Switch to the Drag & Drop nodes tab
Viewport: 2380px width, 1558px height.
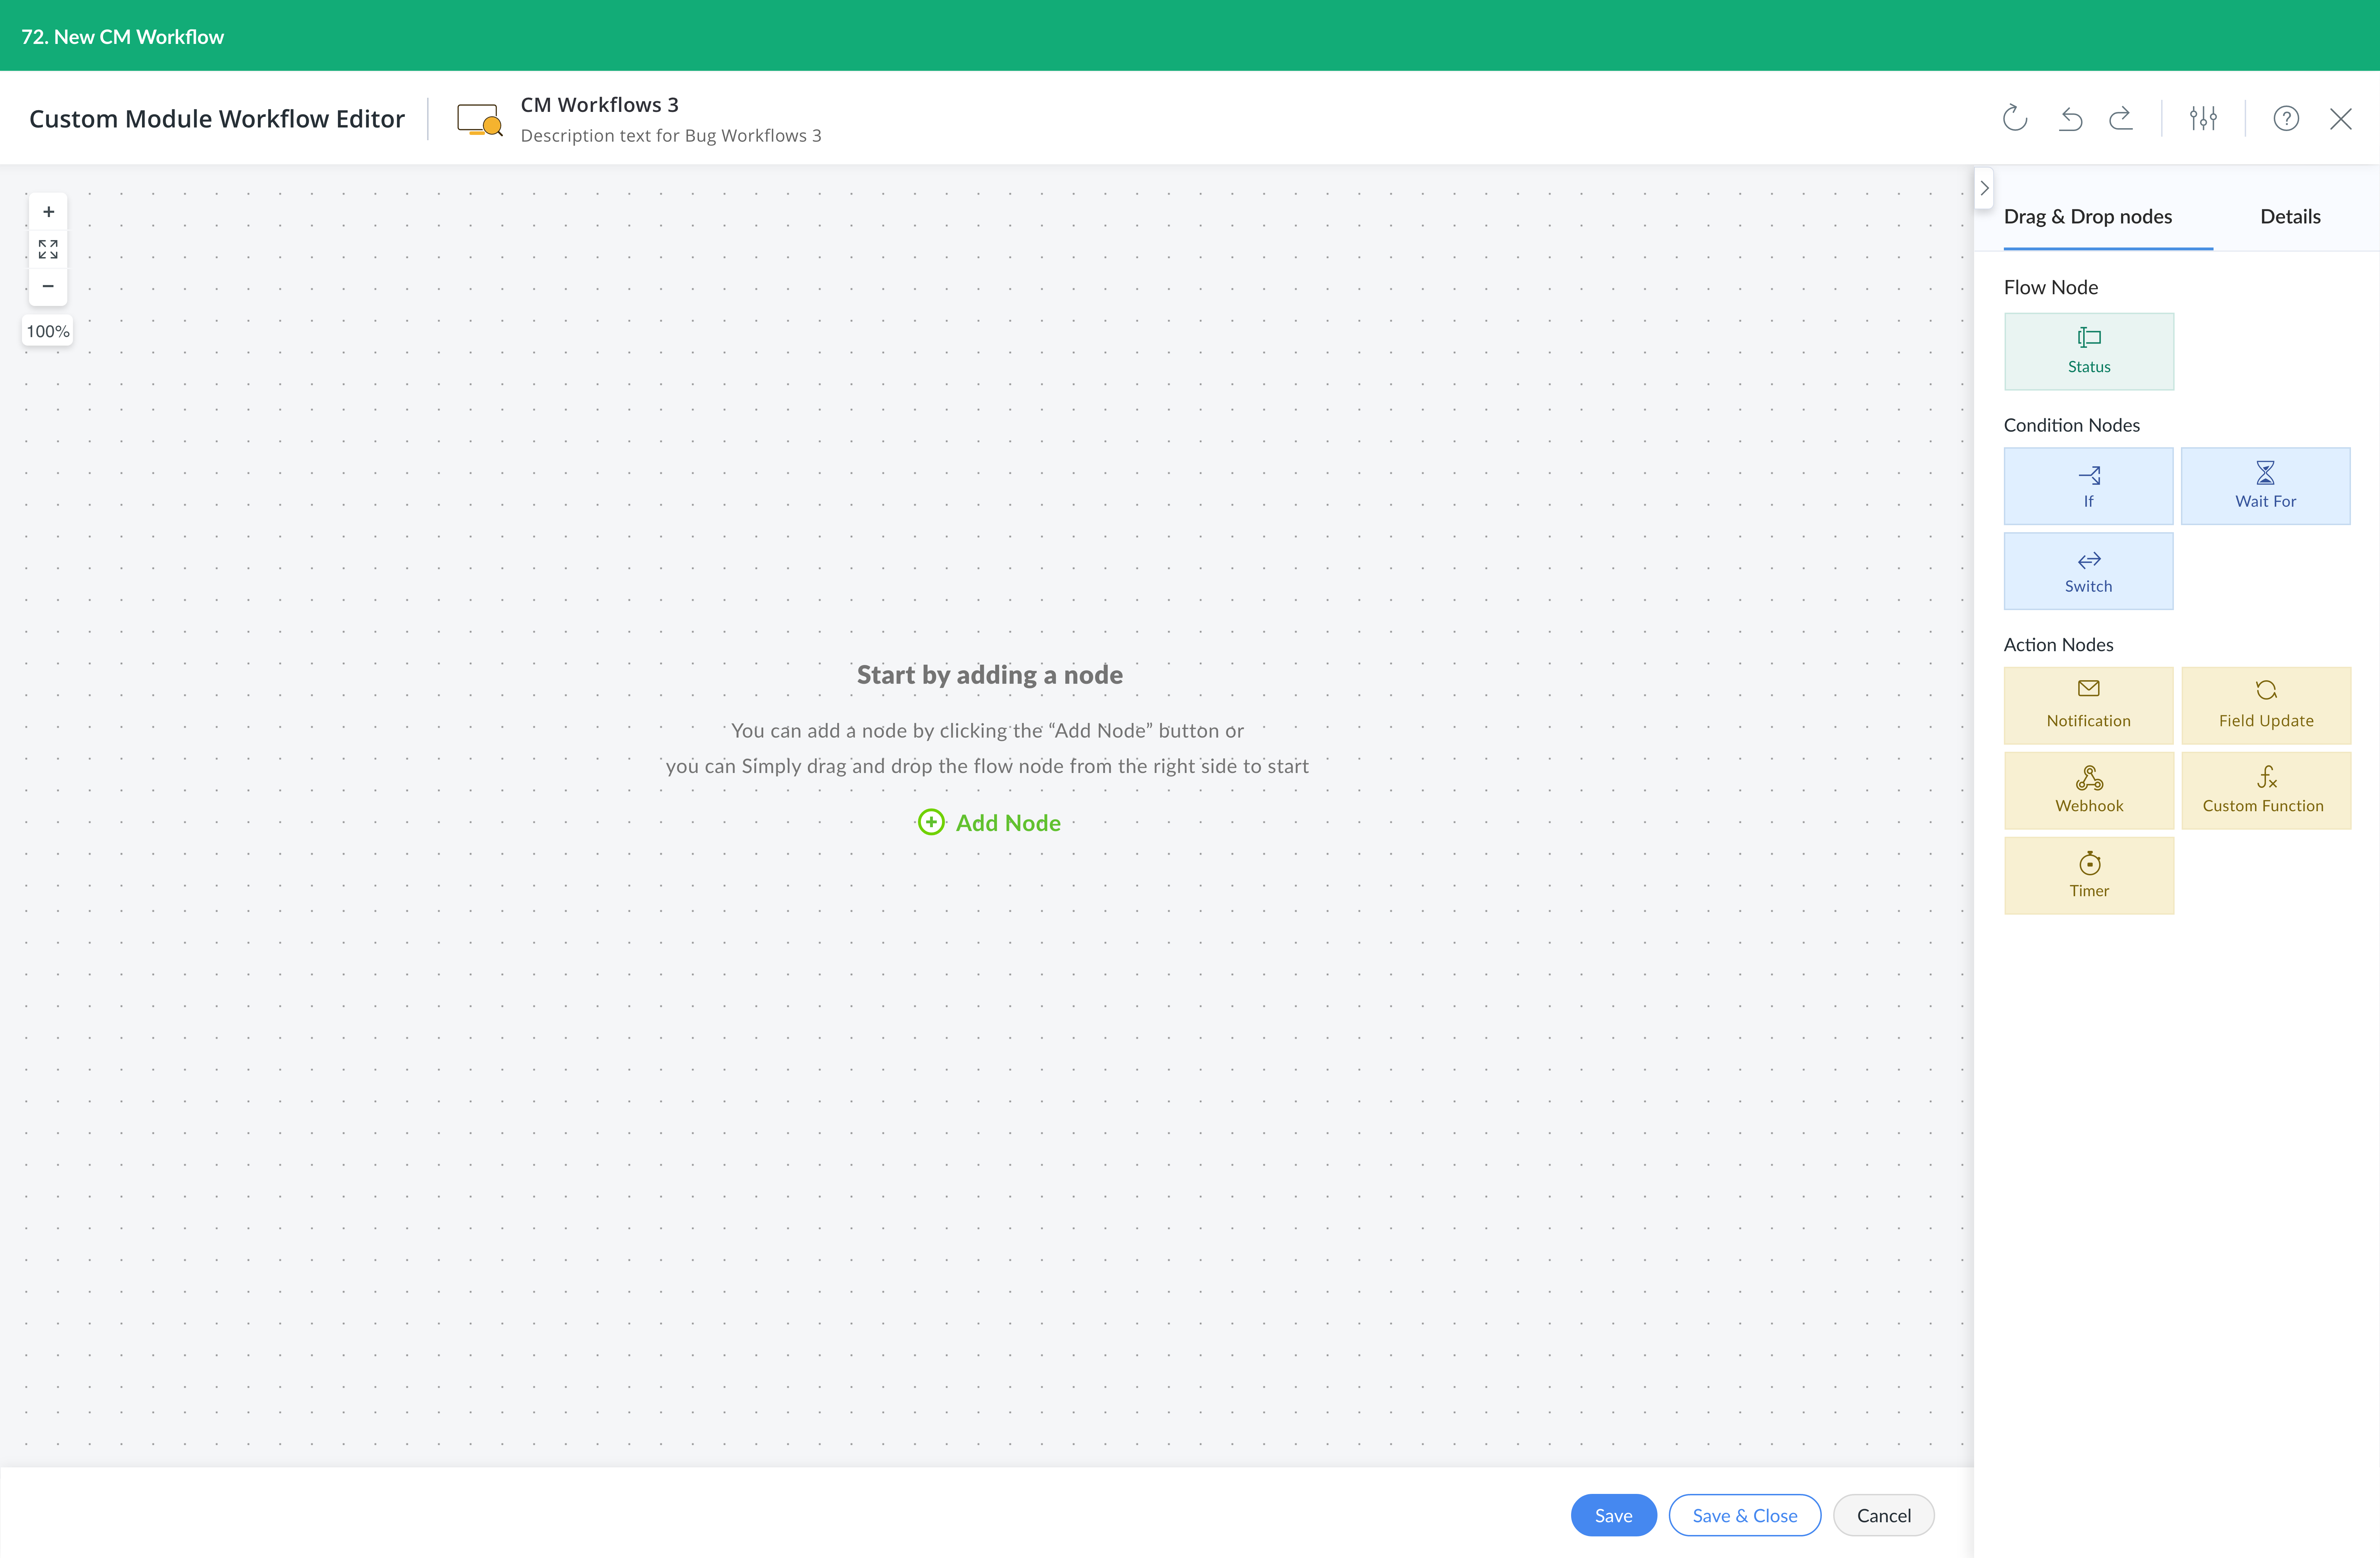[x=2088, y=217]
